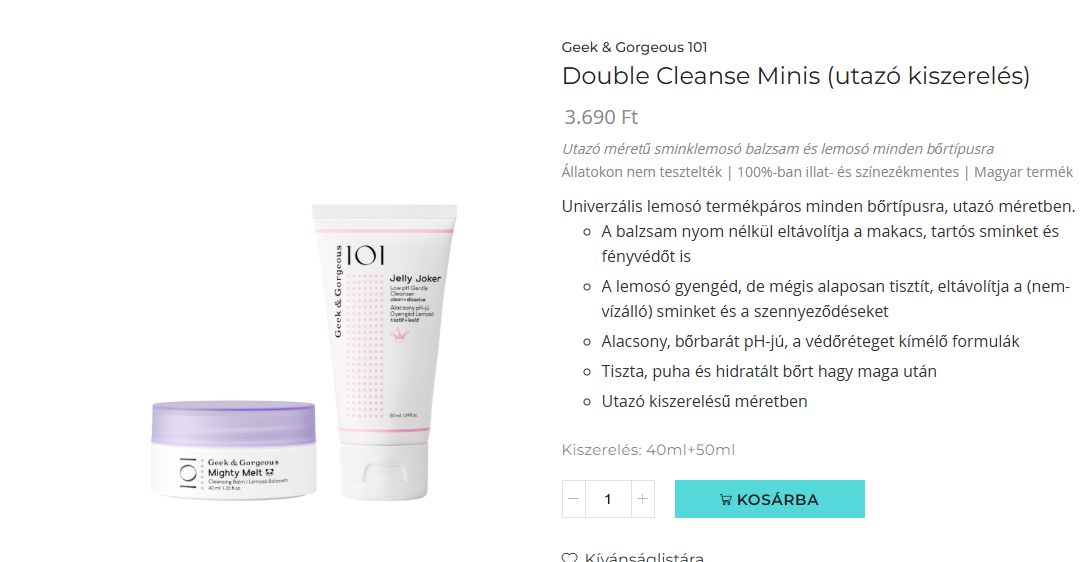Select the Magyar termék label
This screenshot has width=1084, height=562.
point(1023,171)
